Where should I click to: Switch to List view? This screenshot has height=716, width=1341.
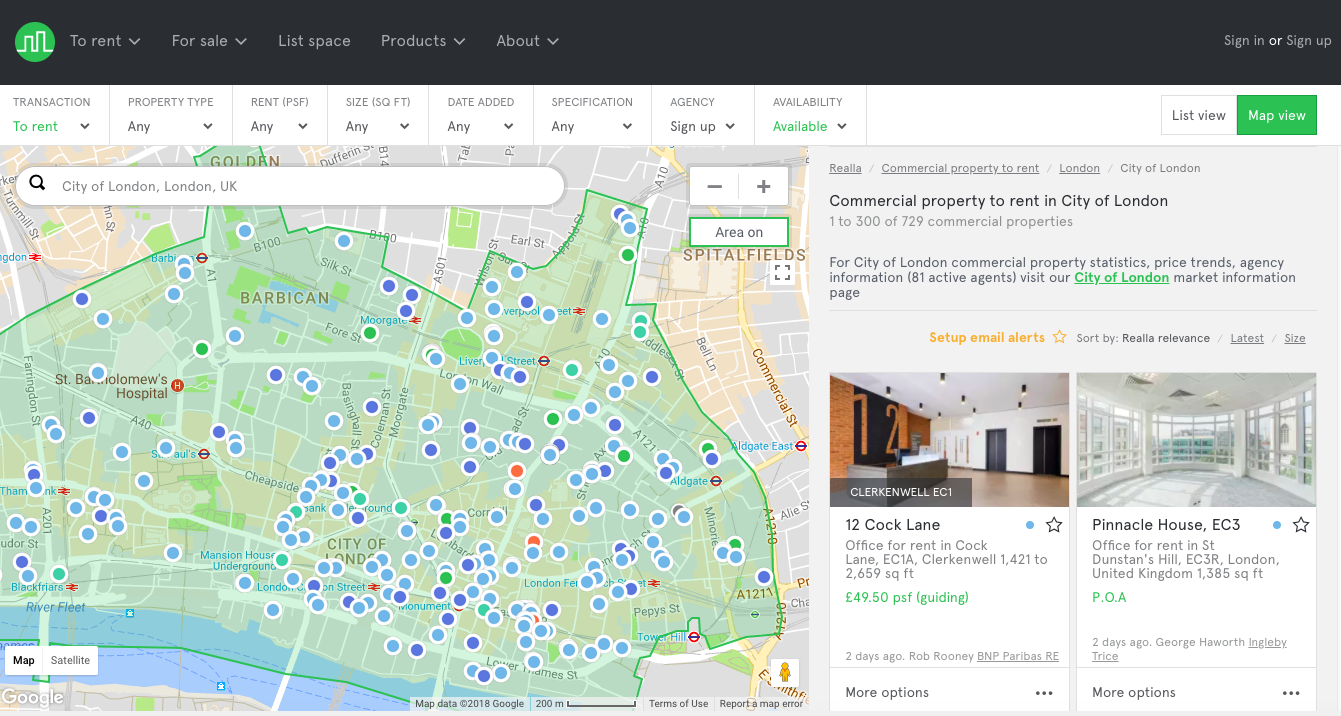click(1198, 115)
